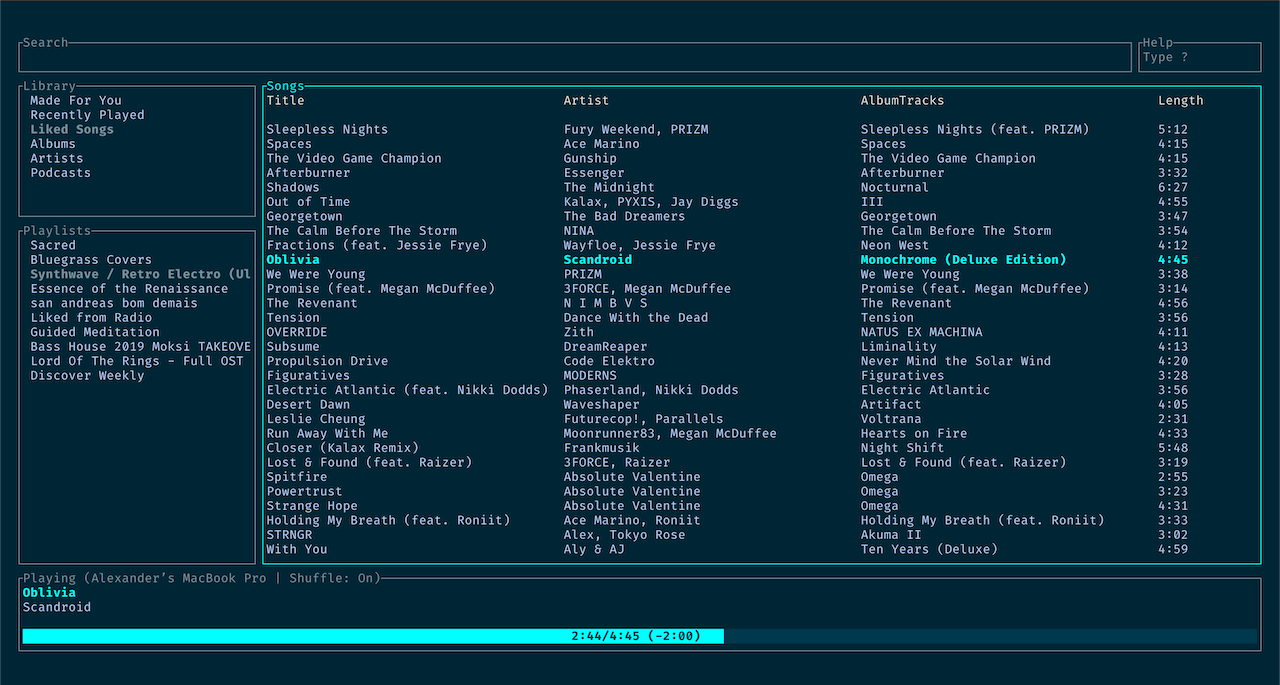This screenshot has width=1280, height=685.
Task: Select the song Propulsion Drive
Action: (327, 361)
